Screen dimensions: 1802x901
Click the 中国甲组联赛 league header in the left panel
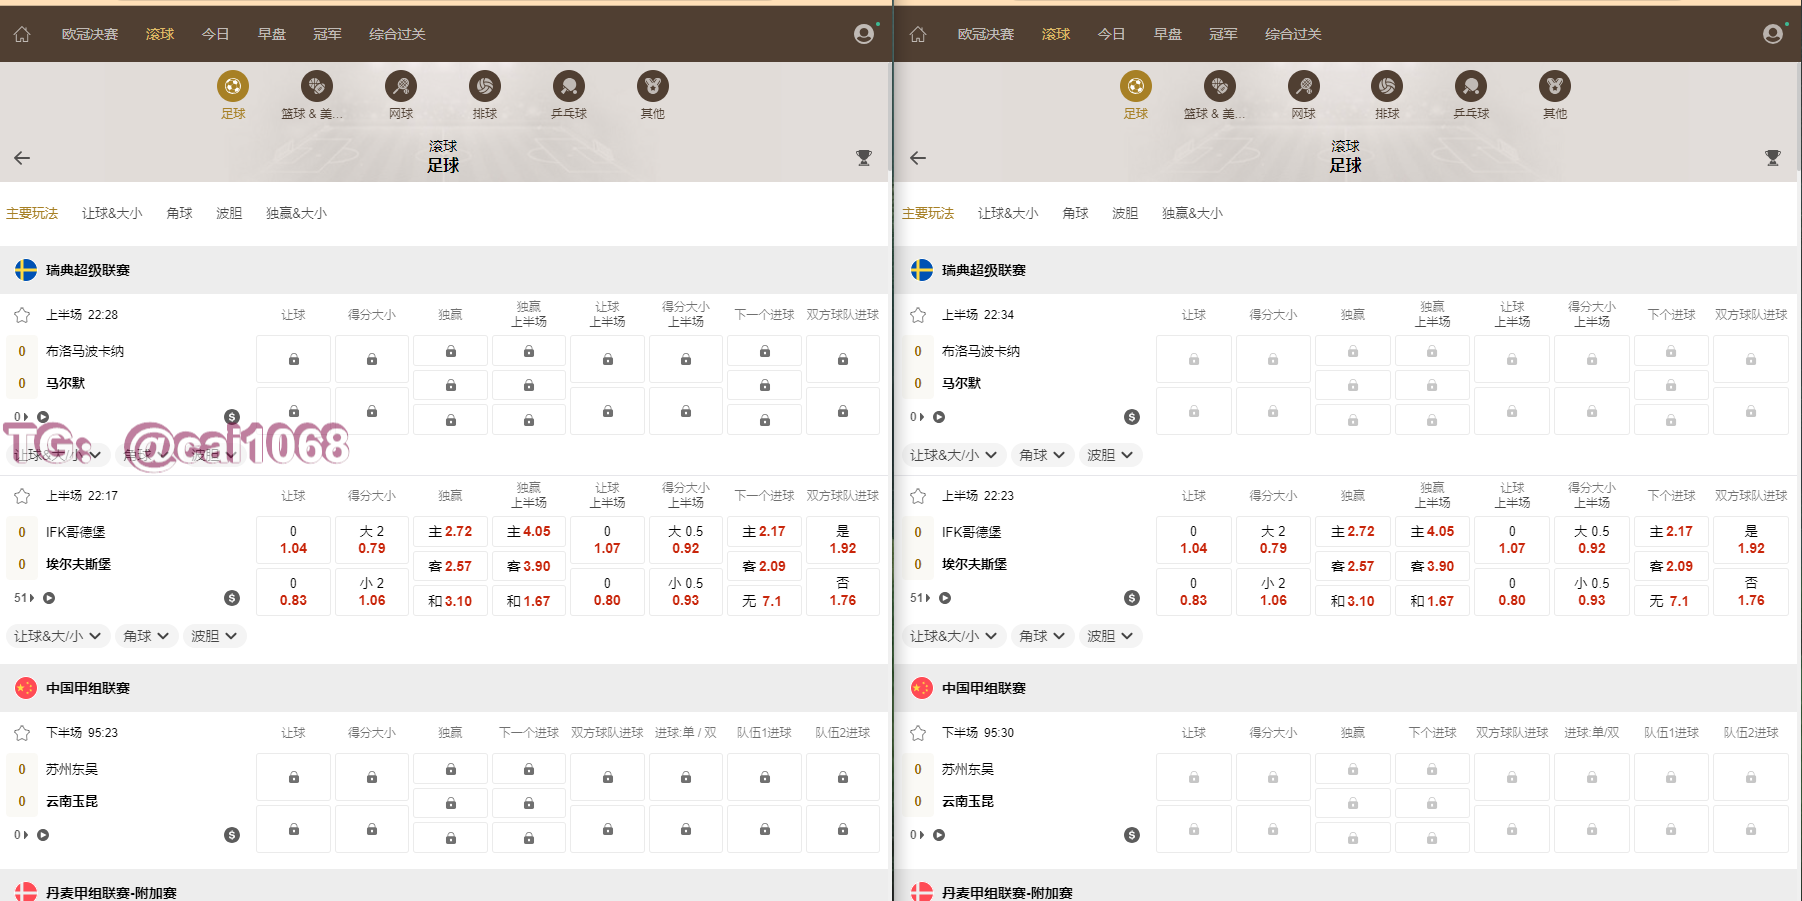[88, 688]
